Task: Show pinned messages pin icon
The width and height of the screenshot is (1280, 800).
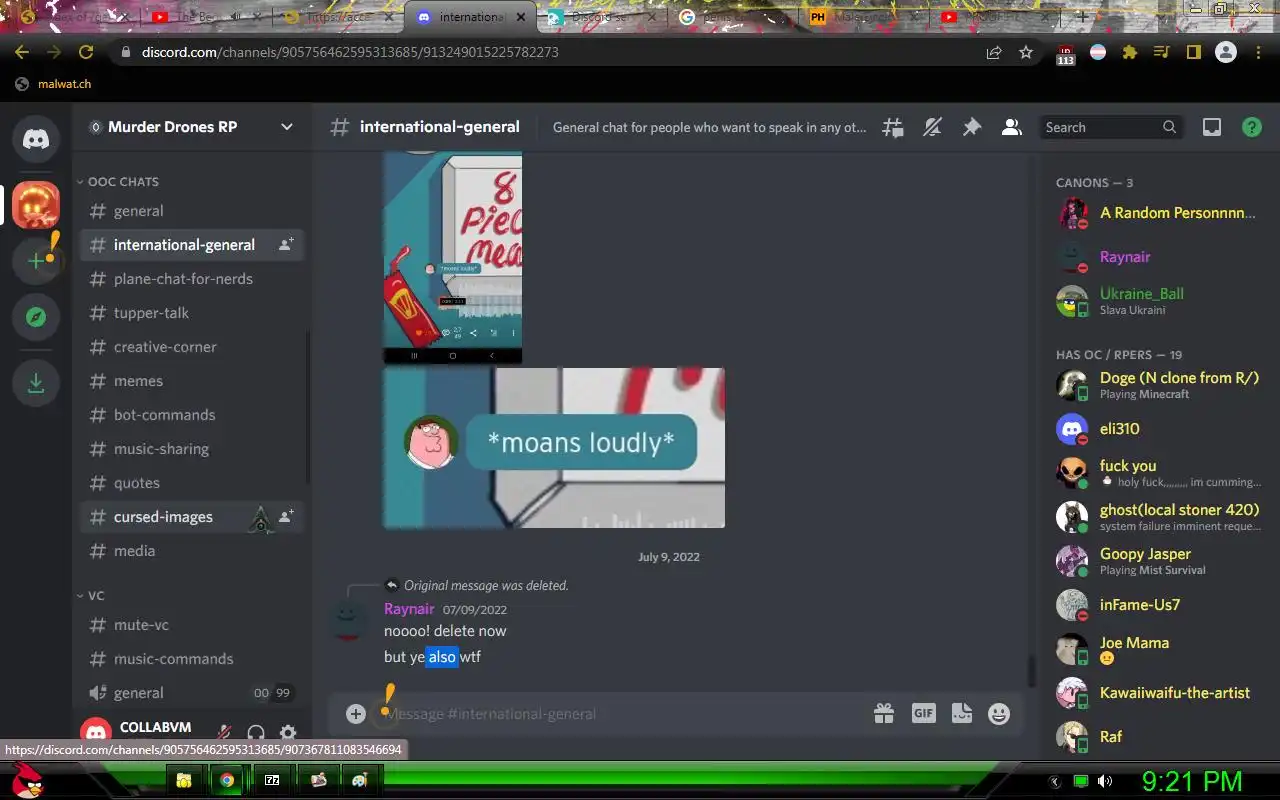Action: tap(972, 127)
